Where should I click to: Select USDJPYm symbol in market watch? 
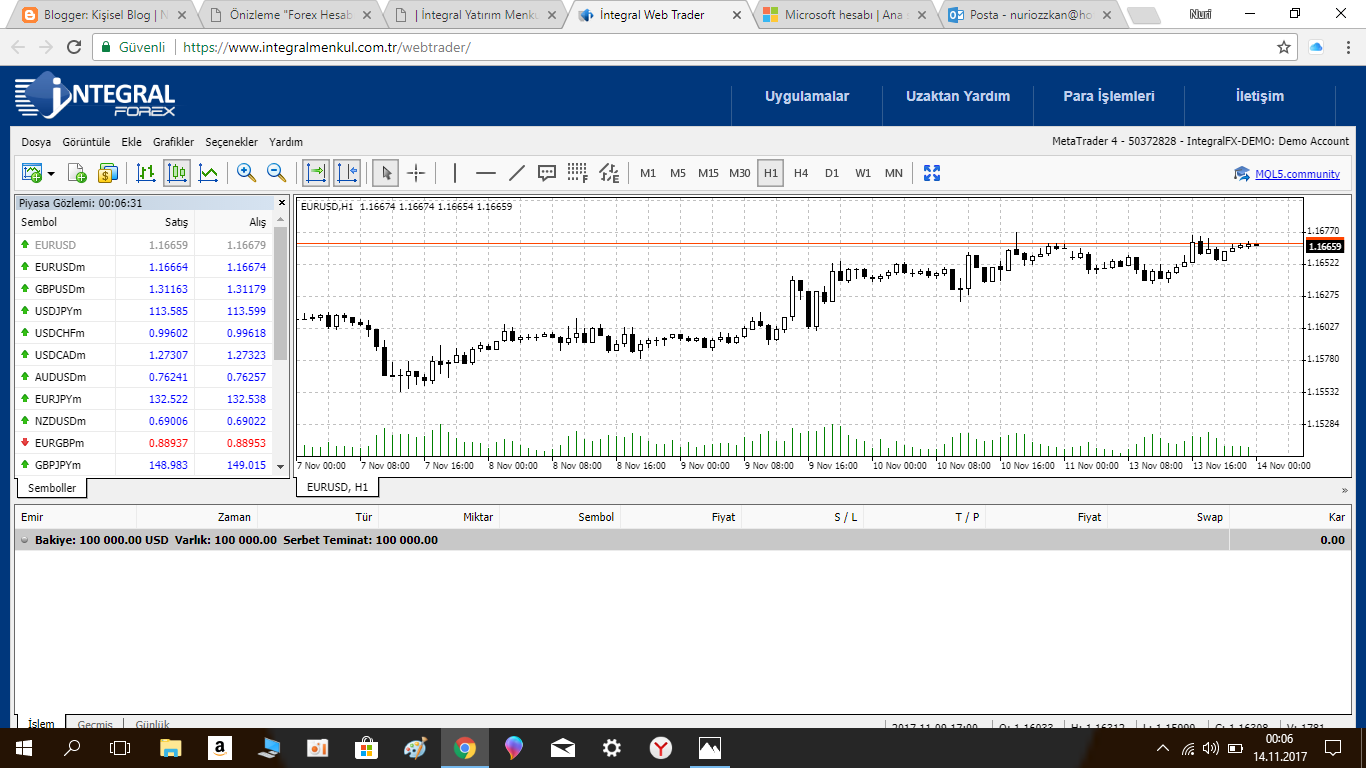[x=59, y=311]
